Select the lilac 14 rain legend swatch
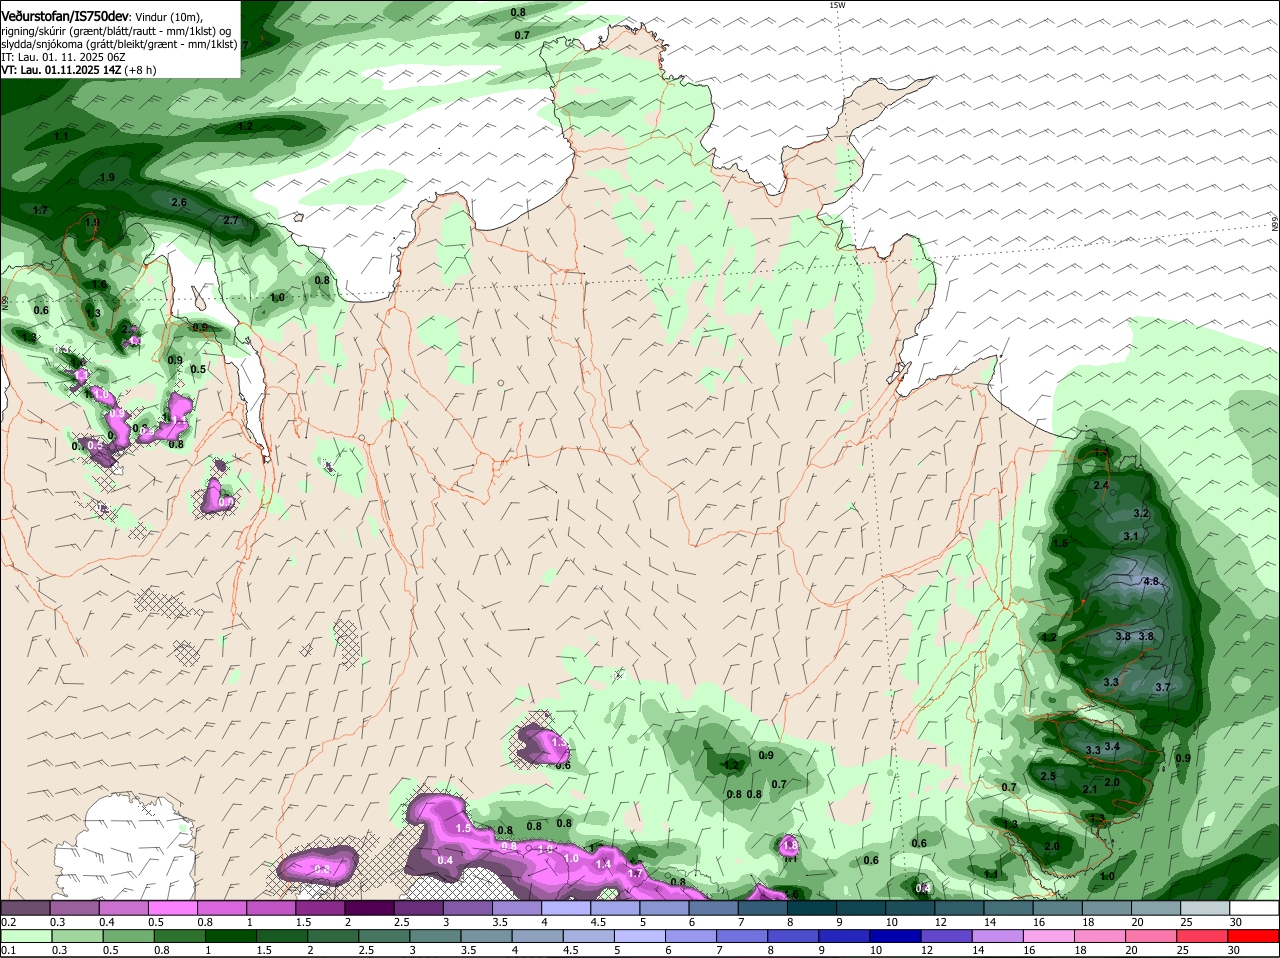1280x958 pixels. [x=998, y=936]
